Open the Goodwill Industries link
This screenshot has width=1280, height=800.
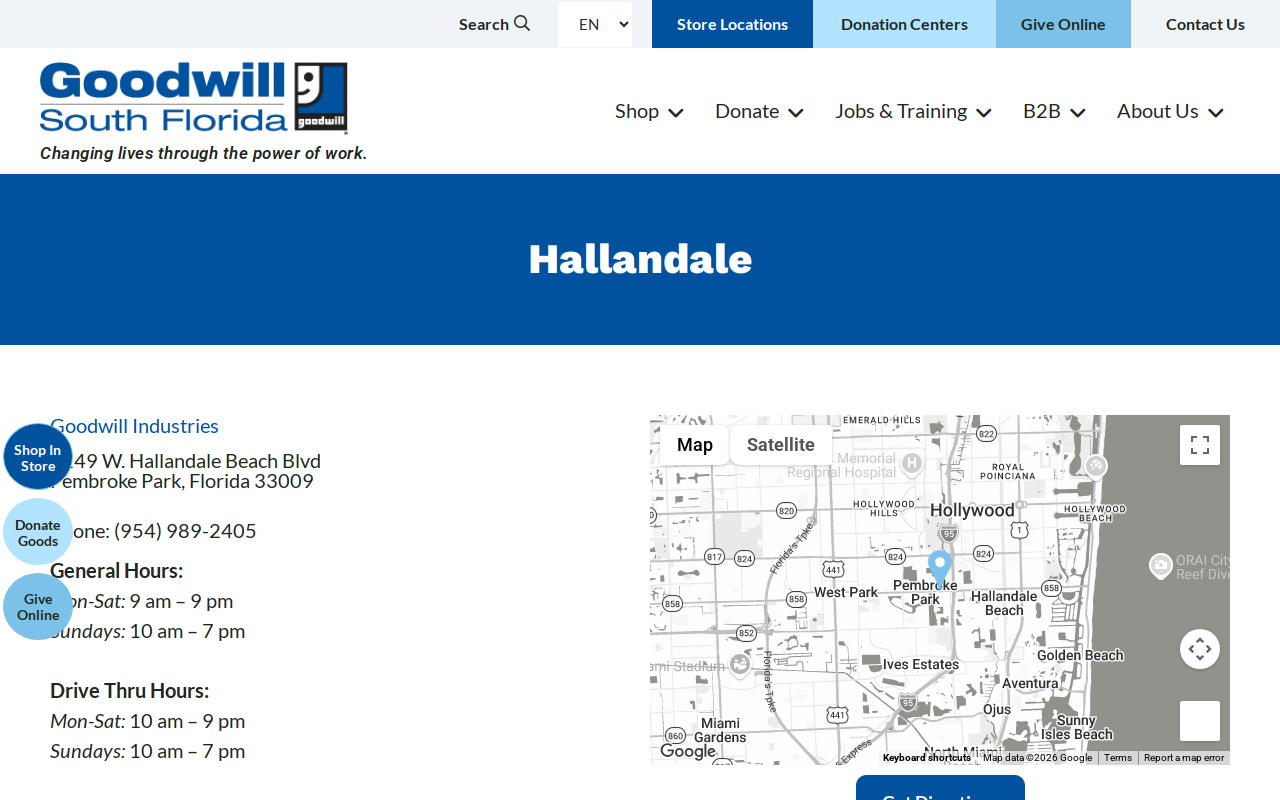click(x=134, y=426)
